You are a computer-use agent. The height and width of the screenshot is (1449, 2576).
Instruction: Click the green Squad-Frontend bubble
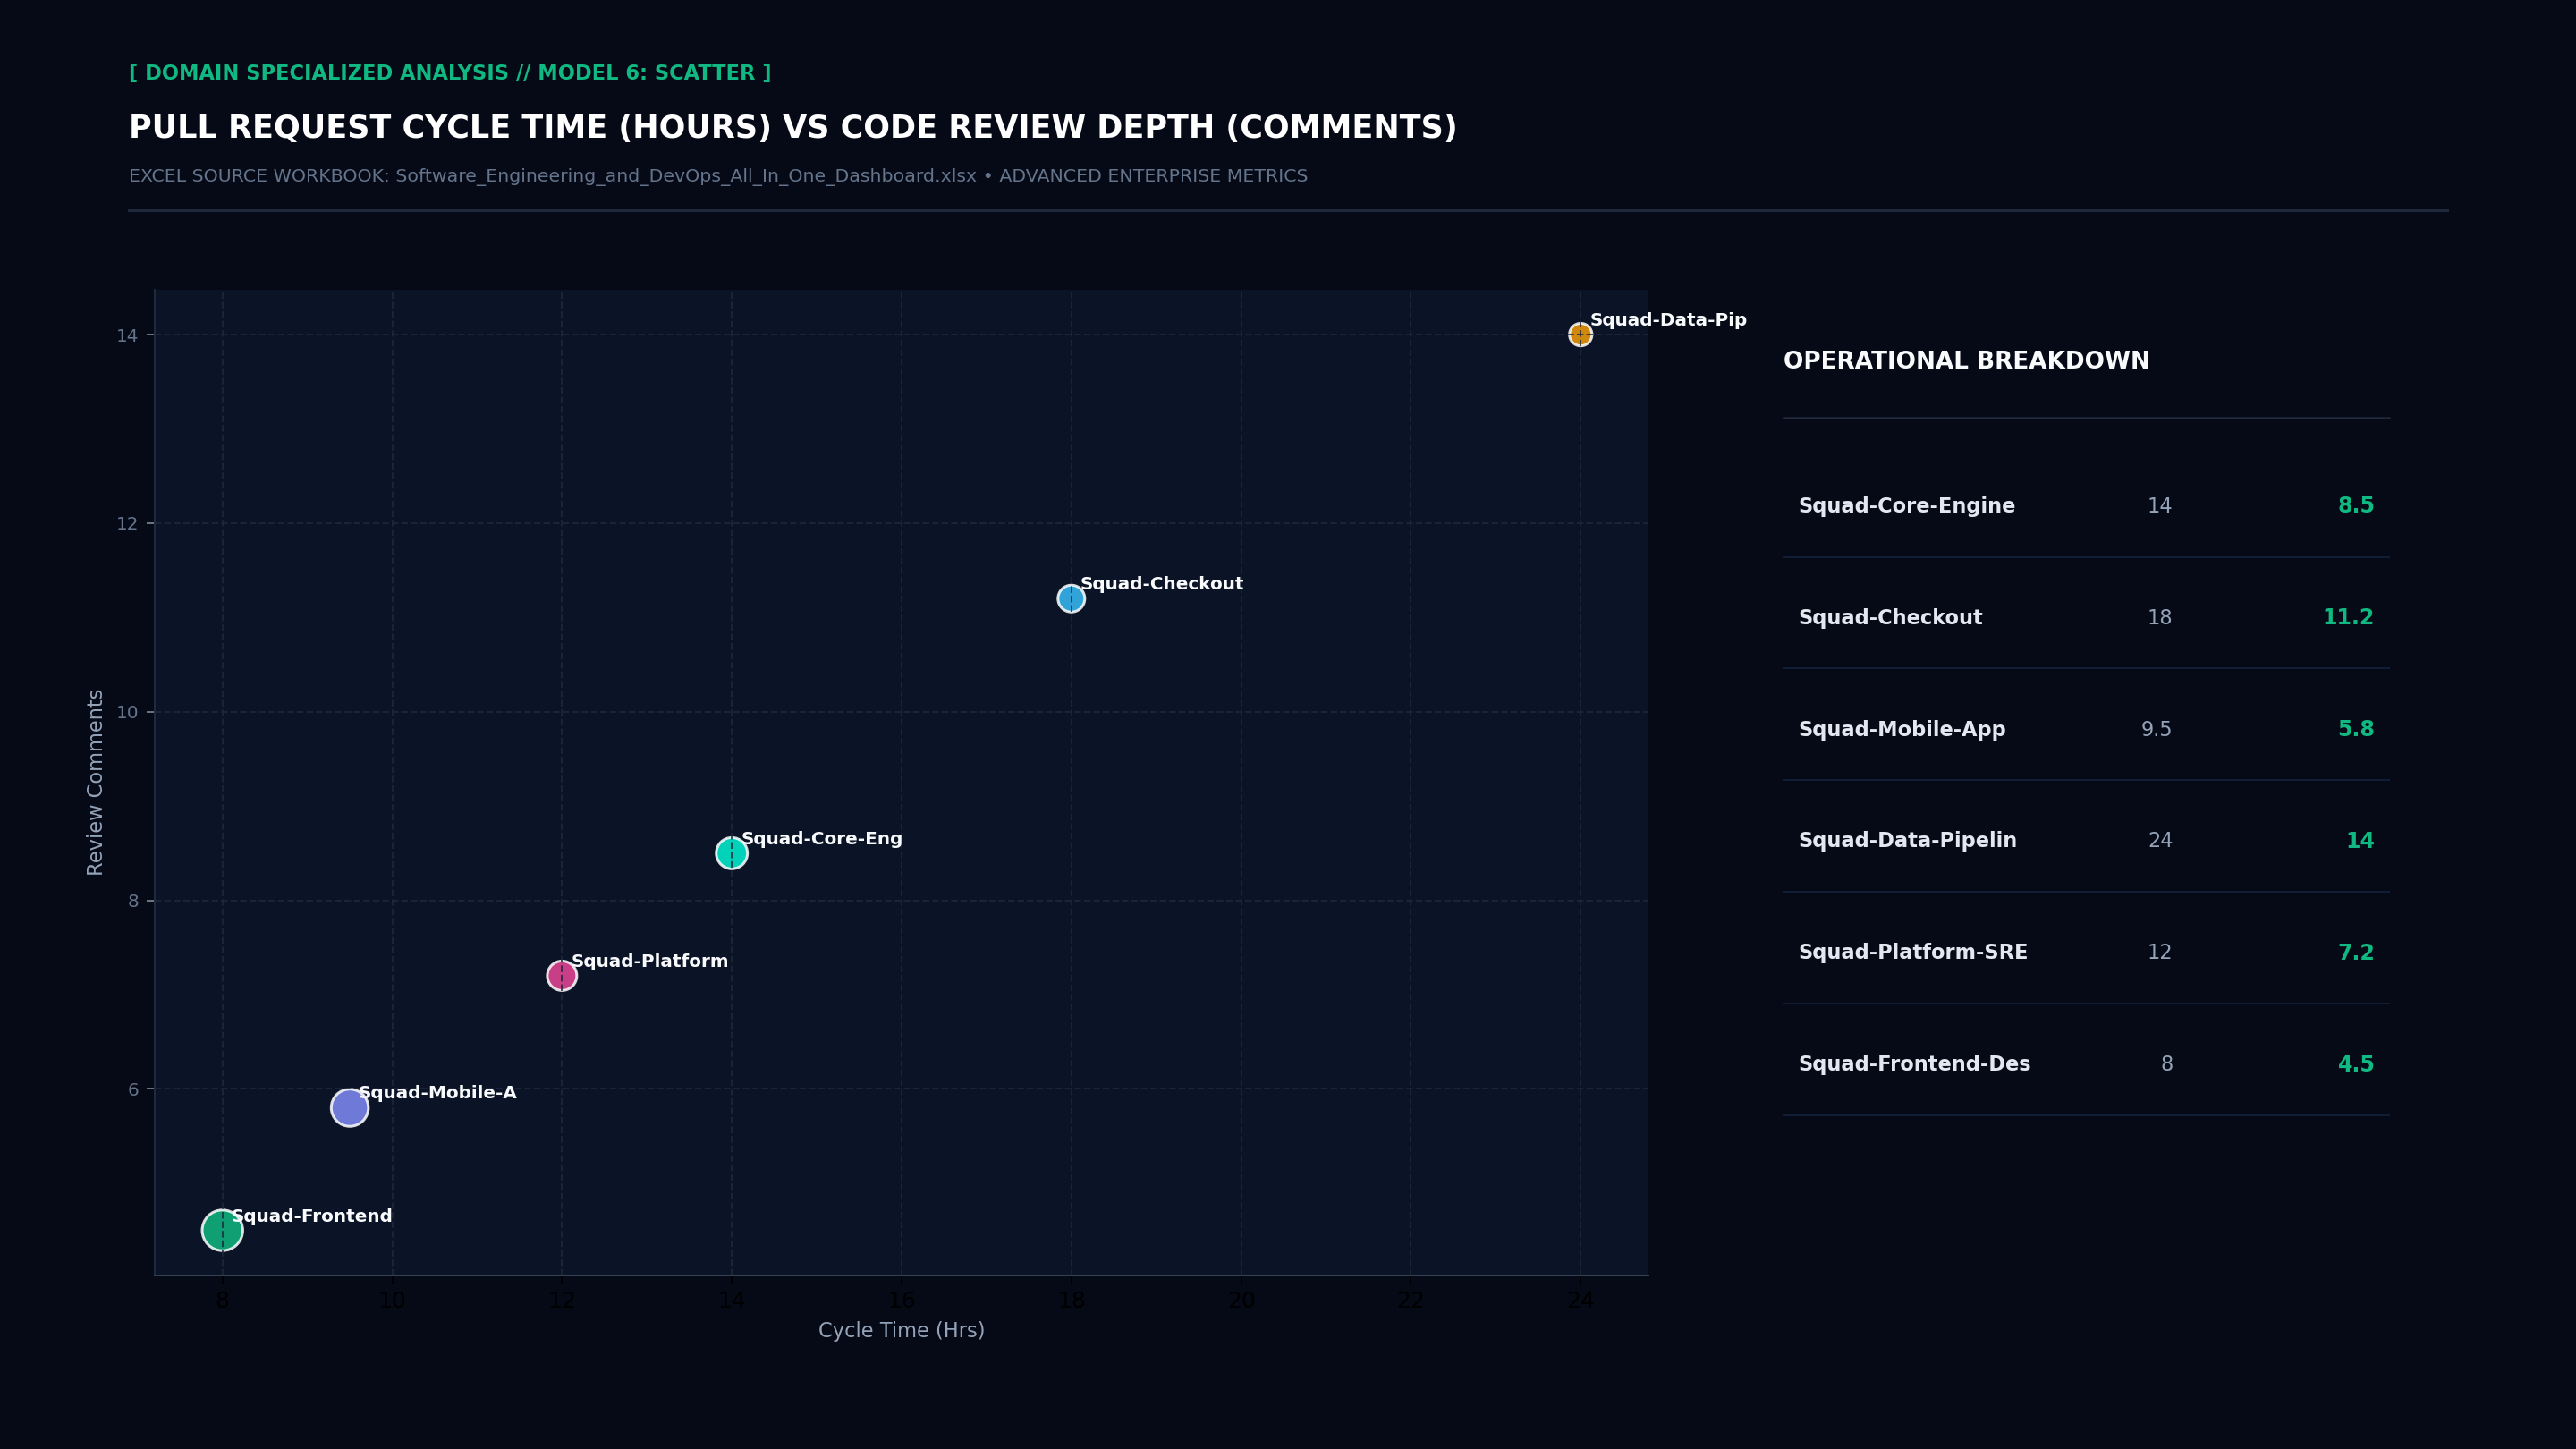coord(222,1230)
